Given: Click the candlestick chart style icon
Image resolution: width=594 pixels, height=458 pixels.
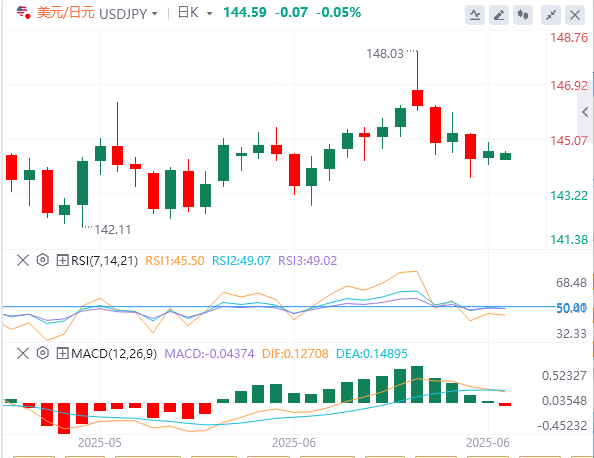Looking at the screenshot, I should (523, 15).
